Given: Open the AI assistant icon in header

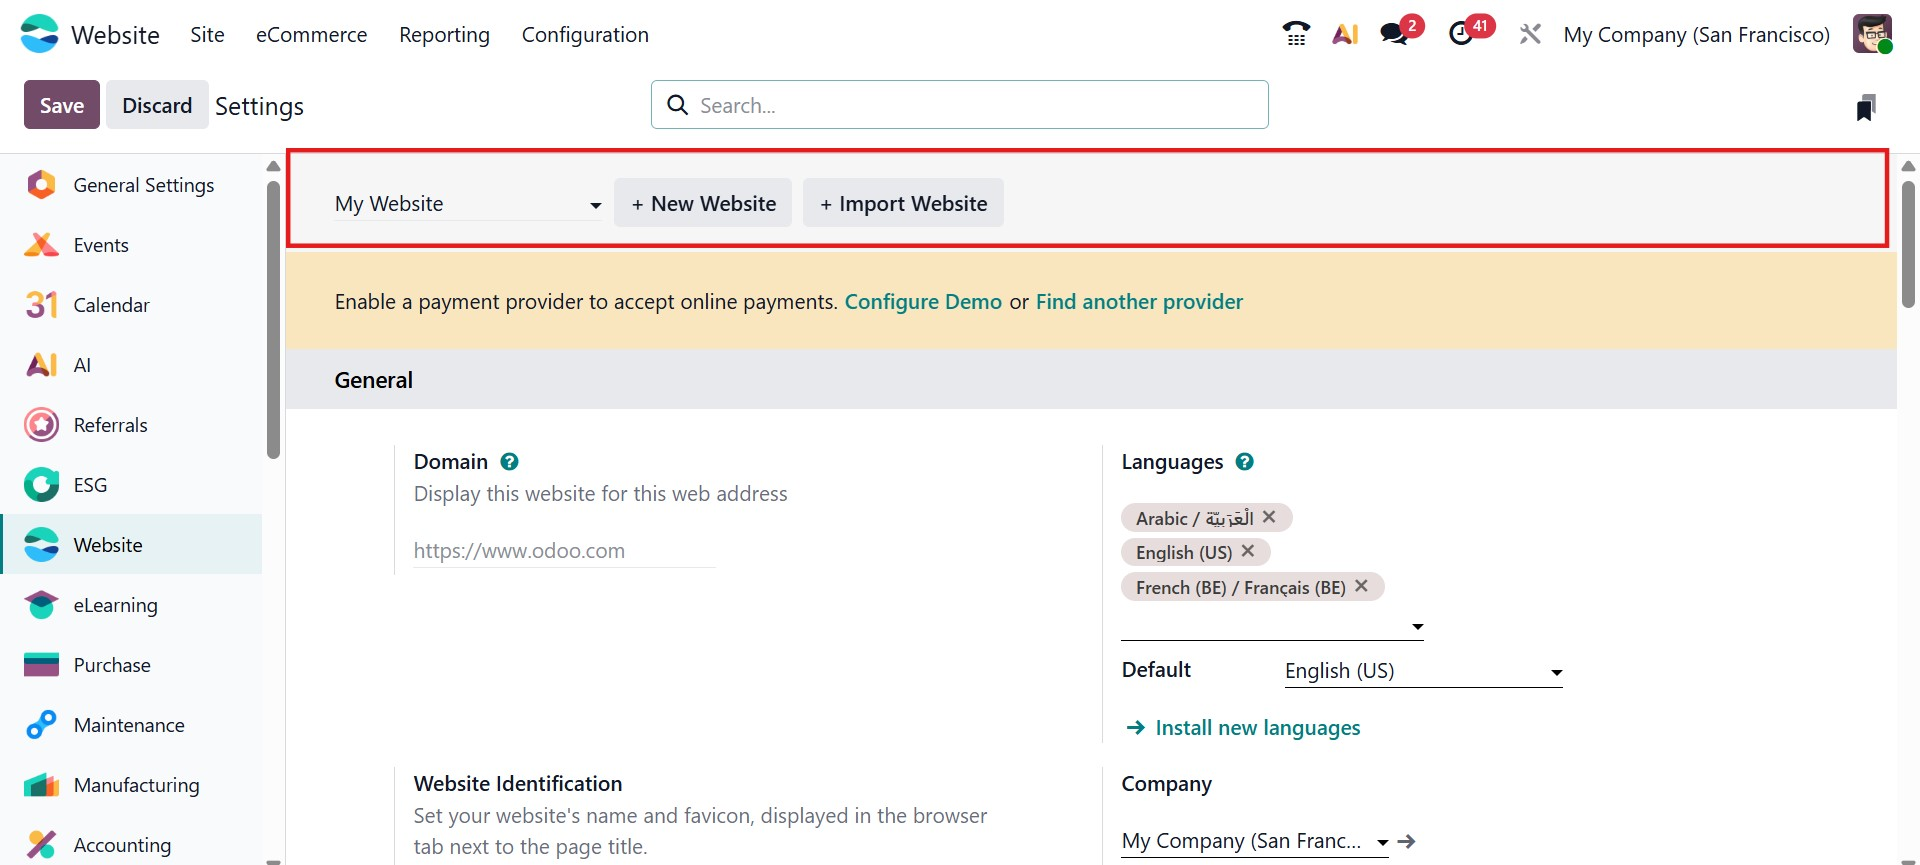Looking at the screenshot, I should point(1345,34).
